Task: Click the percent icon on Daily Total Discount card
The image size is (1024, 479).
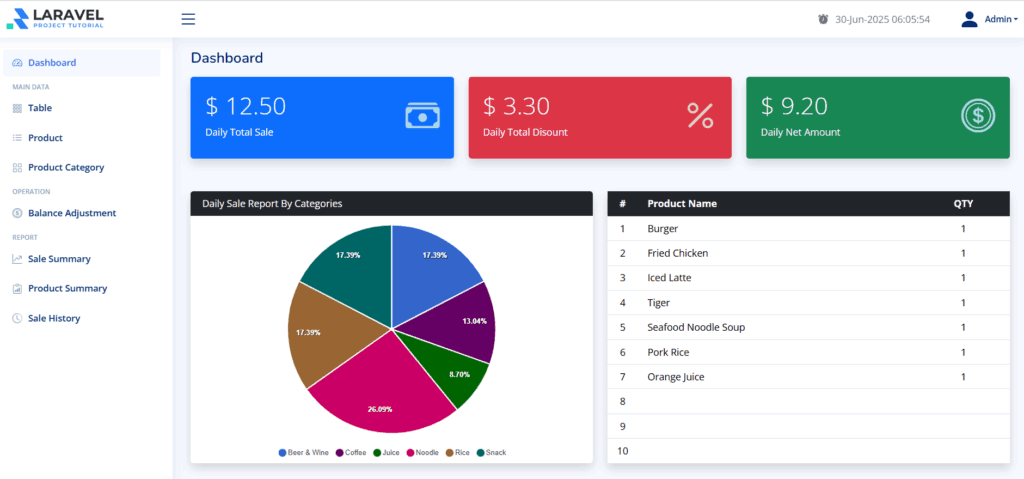Action: click(x=700, y=116)
